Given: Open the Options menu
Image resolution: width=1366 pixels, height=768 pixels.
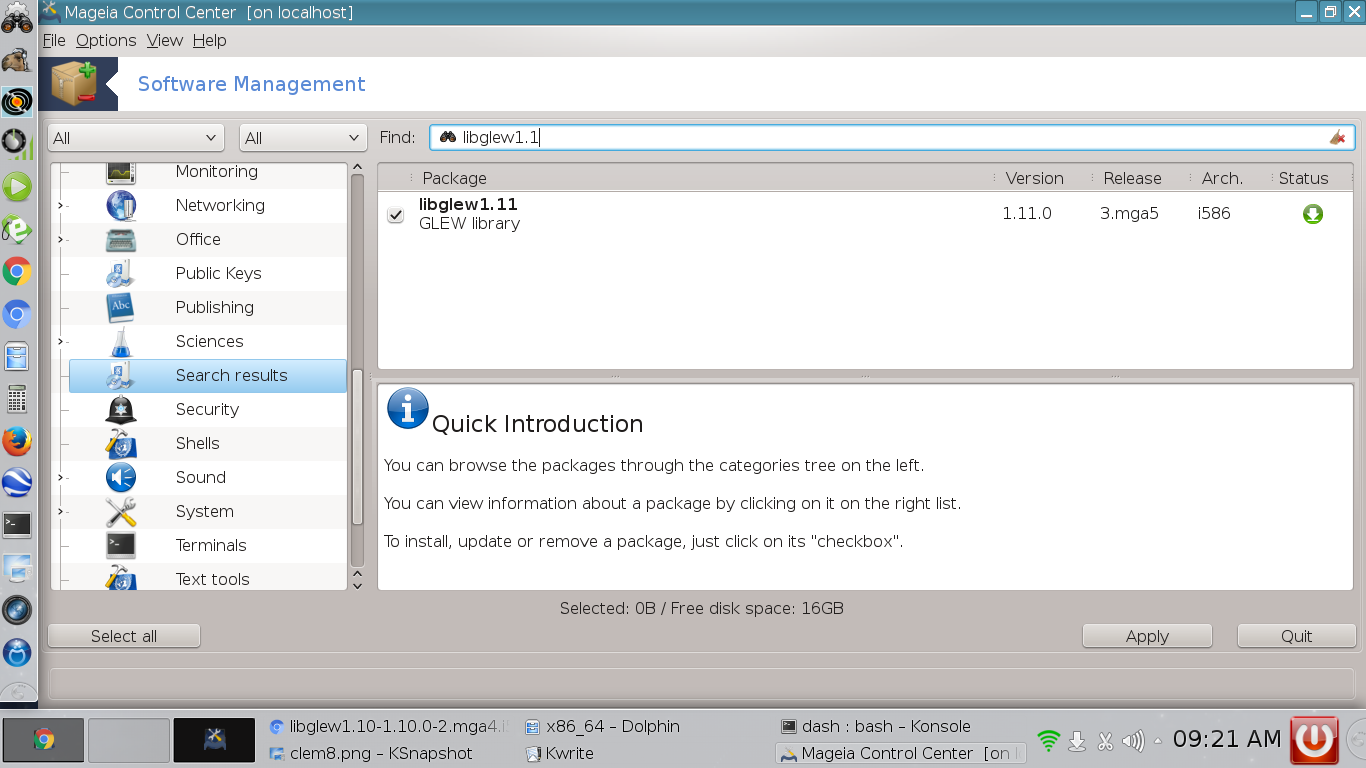Looking at the screenshot, I should click(x=106, y=40).
